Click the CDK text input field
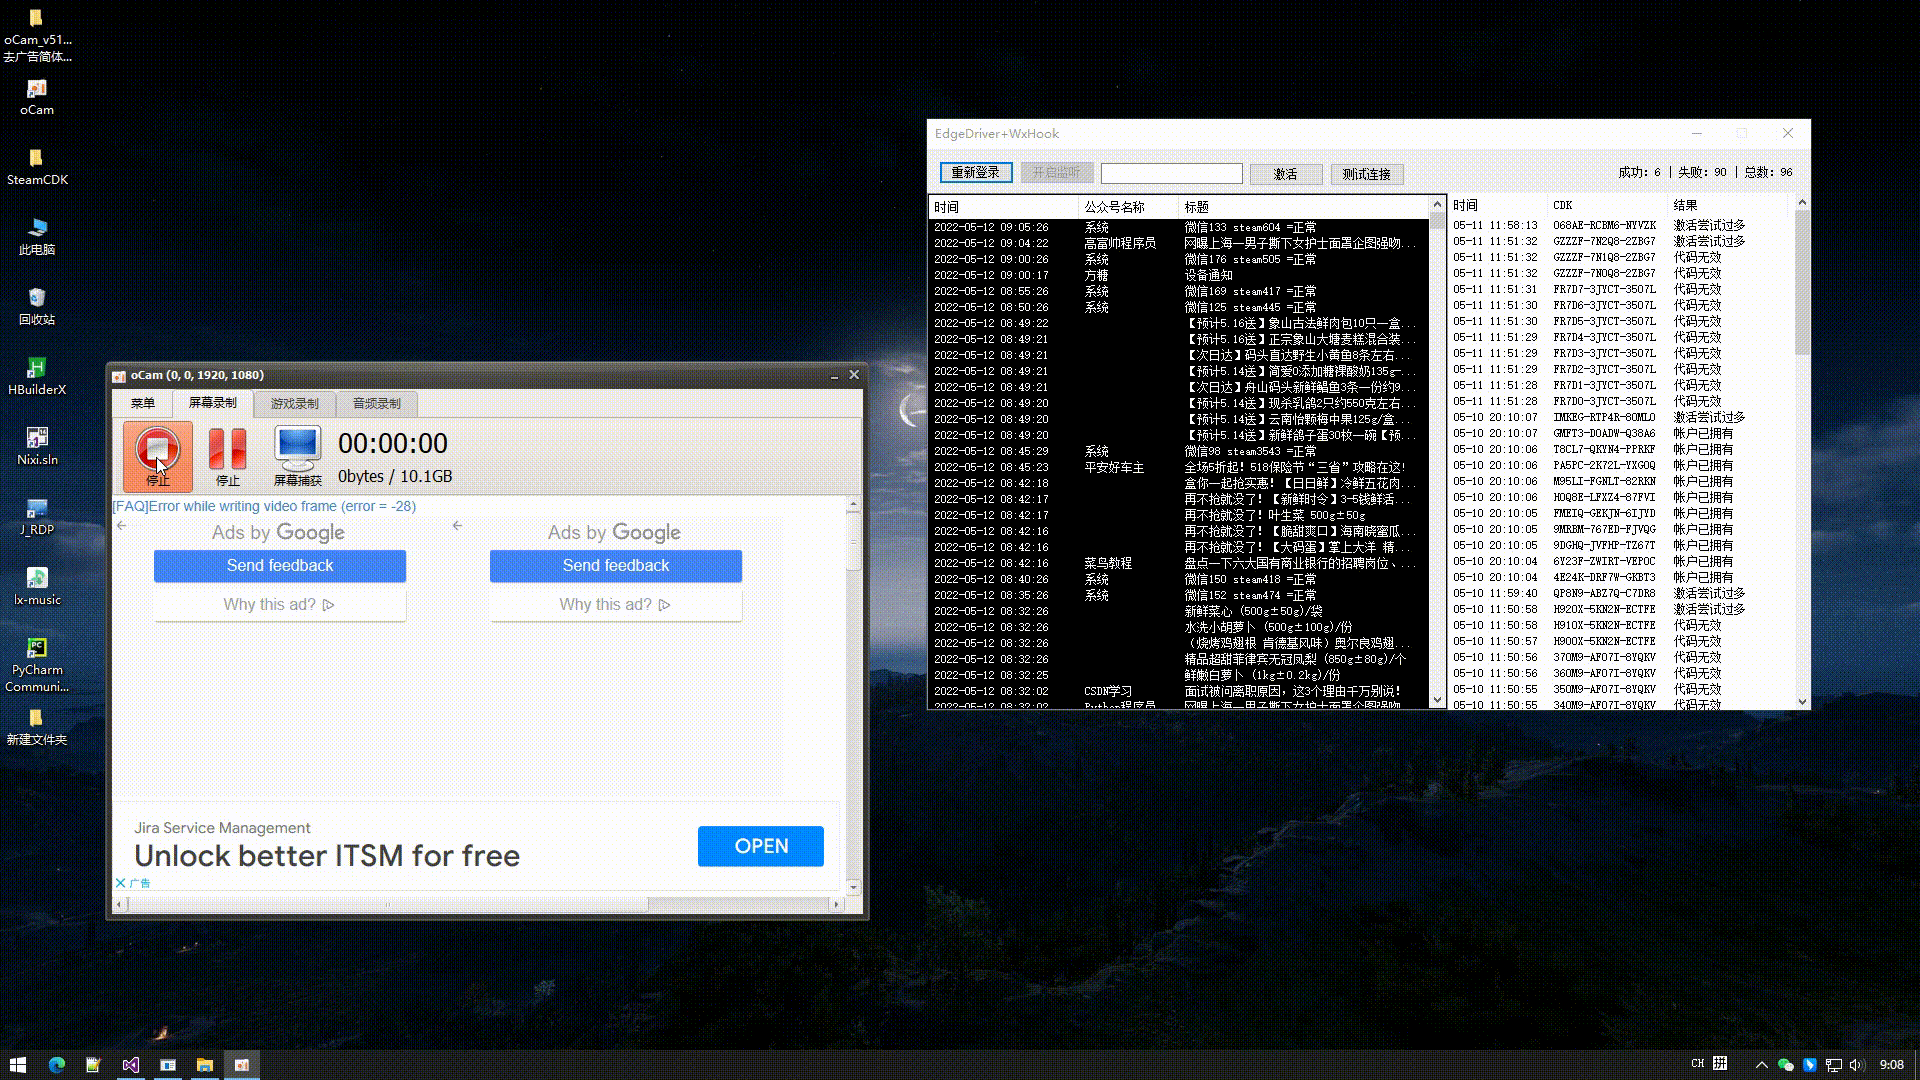Image resolution: width=1920 pixels, height=1080 pixels. click(1171, 174)
